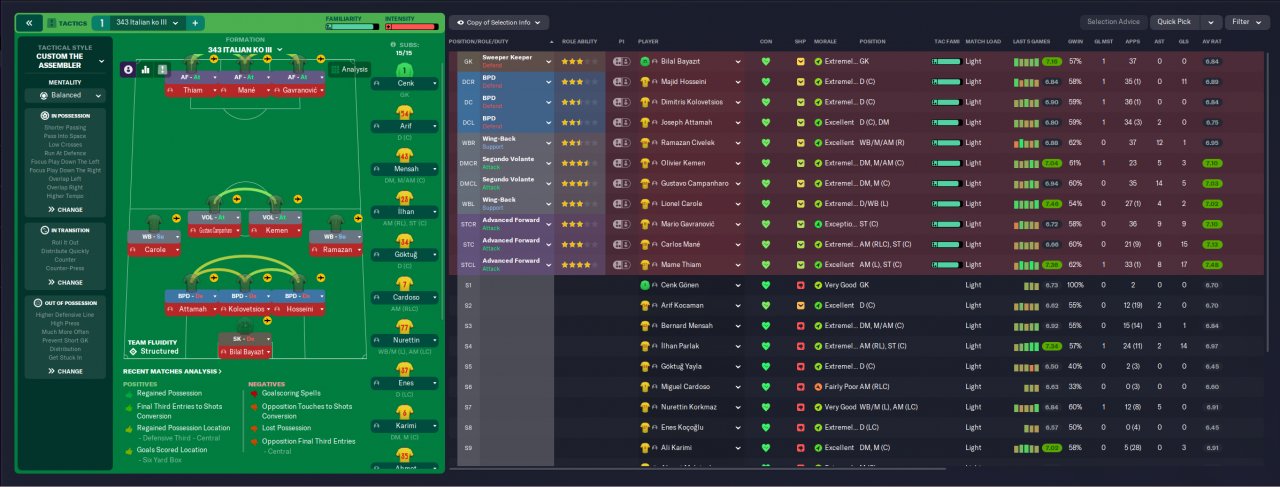Toggle the exclamation warnings view on pitch
The image size is (1280, 487).
(164, 70)
